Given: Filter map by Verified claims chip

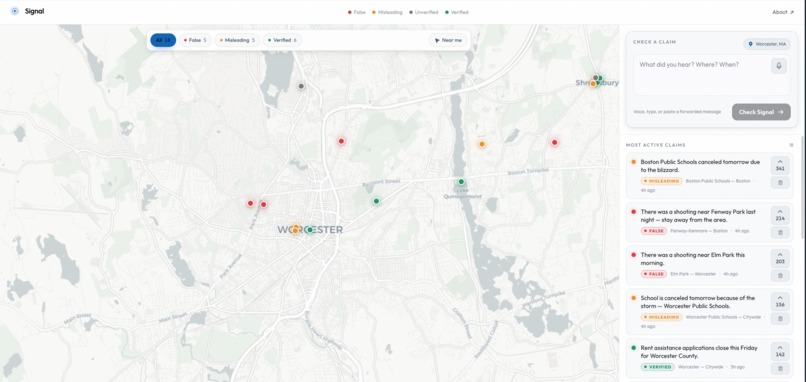Looking at the screenshot, I should coord(282,40).
